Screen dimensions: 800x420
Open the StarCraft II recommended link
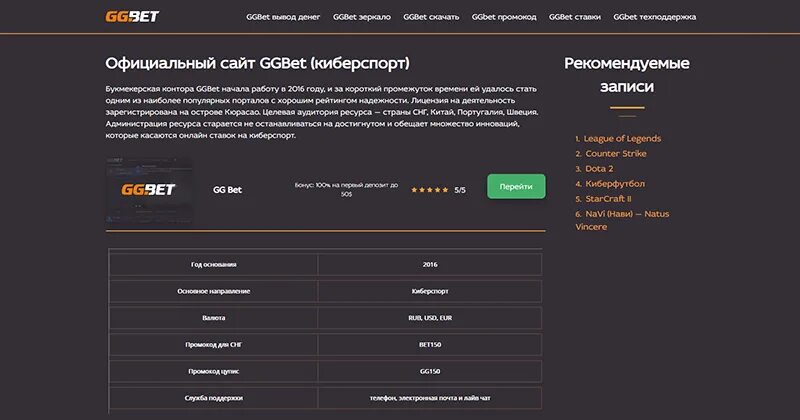click(608, 199)
